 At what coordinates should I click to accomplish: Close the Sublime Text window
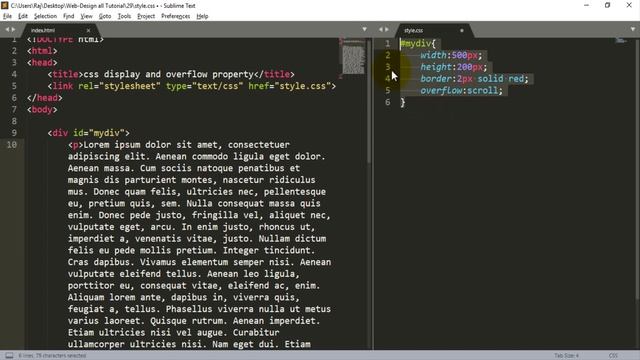tap(629, 5)
